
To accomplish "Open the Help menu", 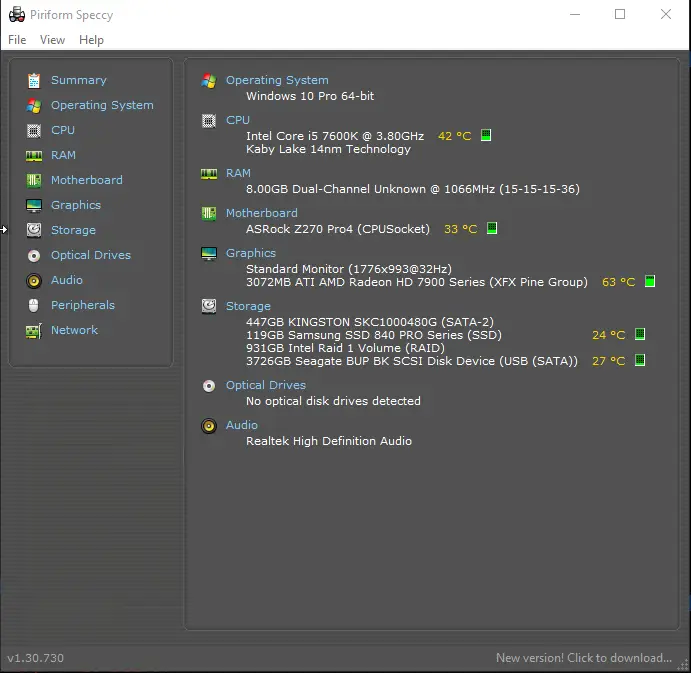I will point(92,40).
